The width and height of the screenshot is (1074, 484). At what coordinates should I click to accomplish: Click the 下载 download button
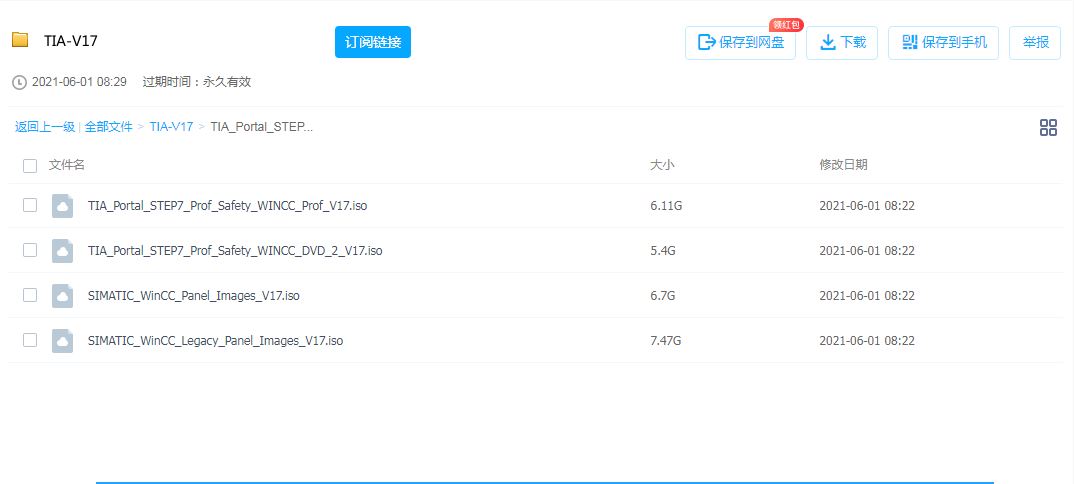tap(842, 42)
